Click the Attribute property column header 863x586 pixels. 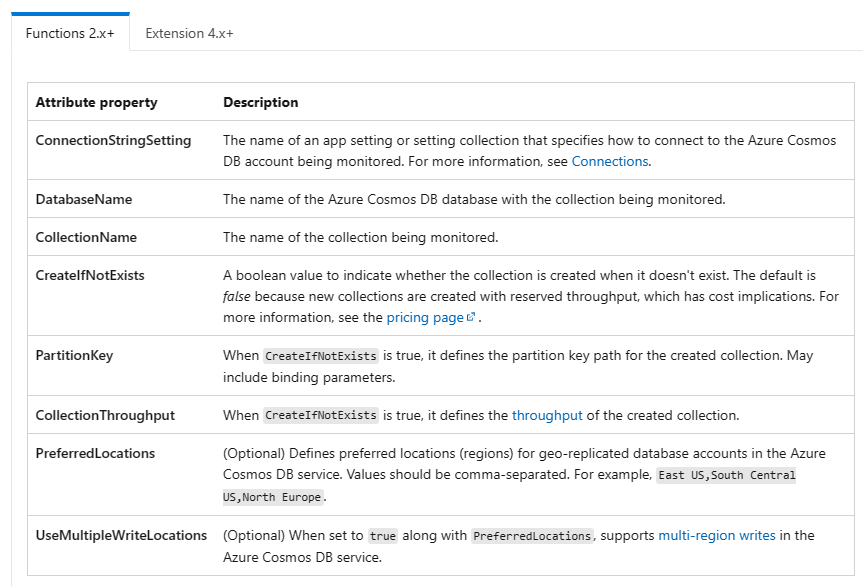tap(96, 102)
